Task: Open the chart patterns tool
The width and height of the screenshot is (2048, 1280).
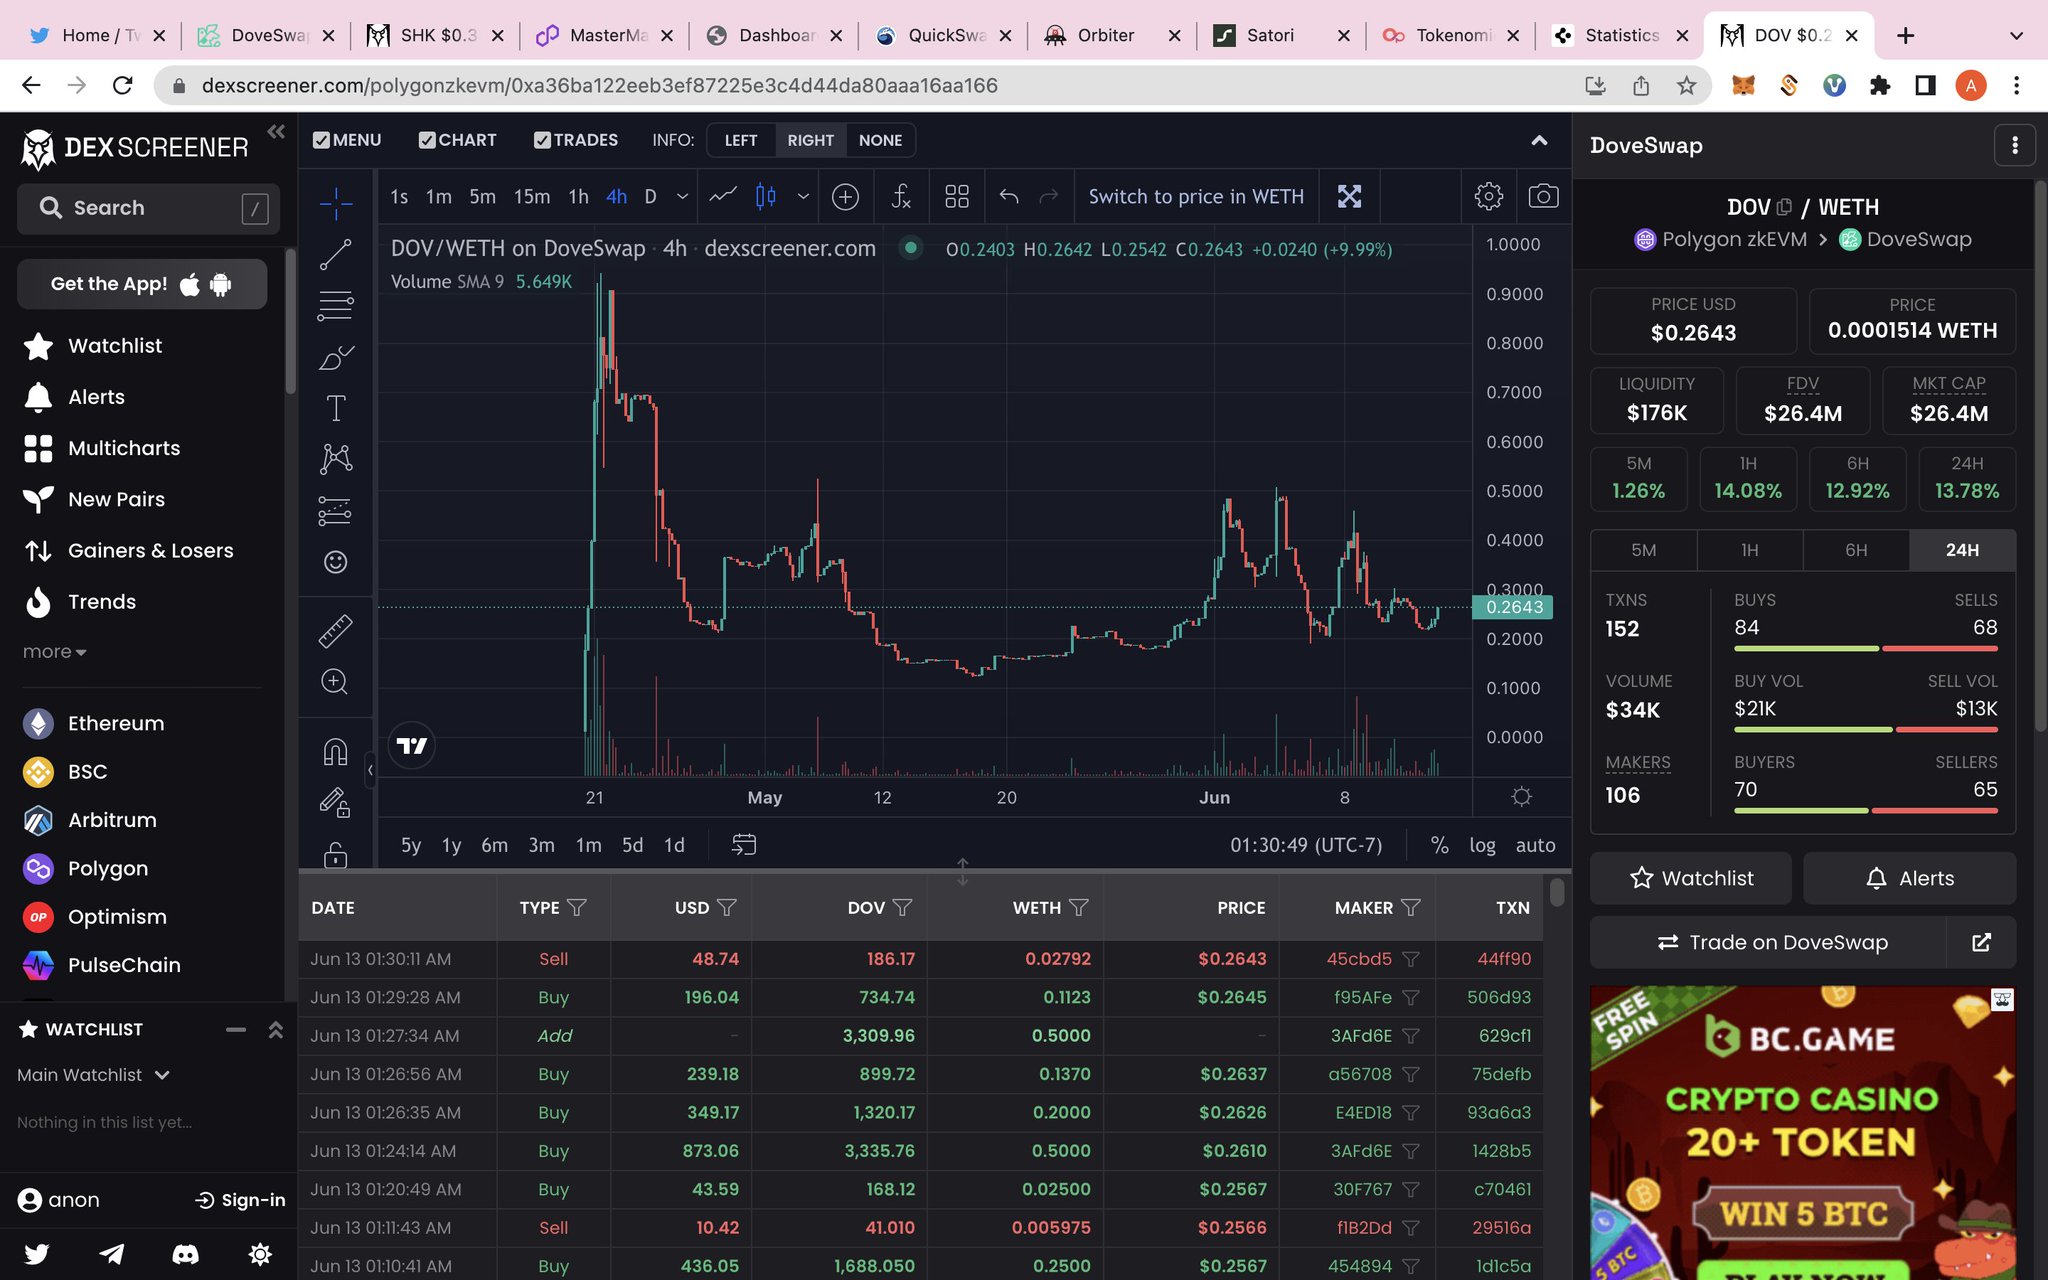Action: pos(335,459)
